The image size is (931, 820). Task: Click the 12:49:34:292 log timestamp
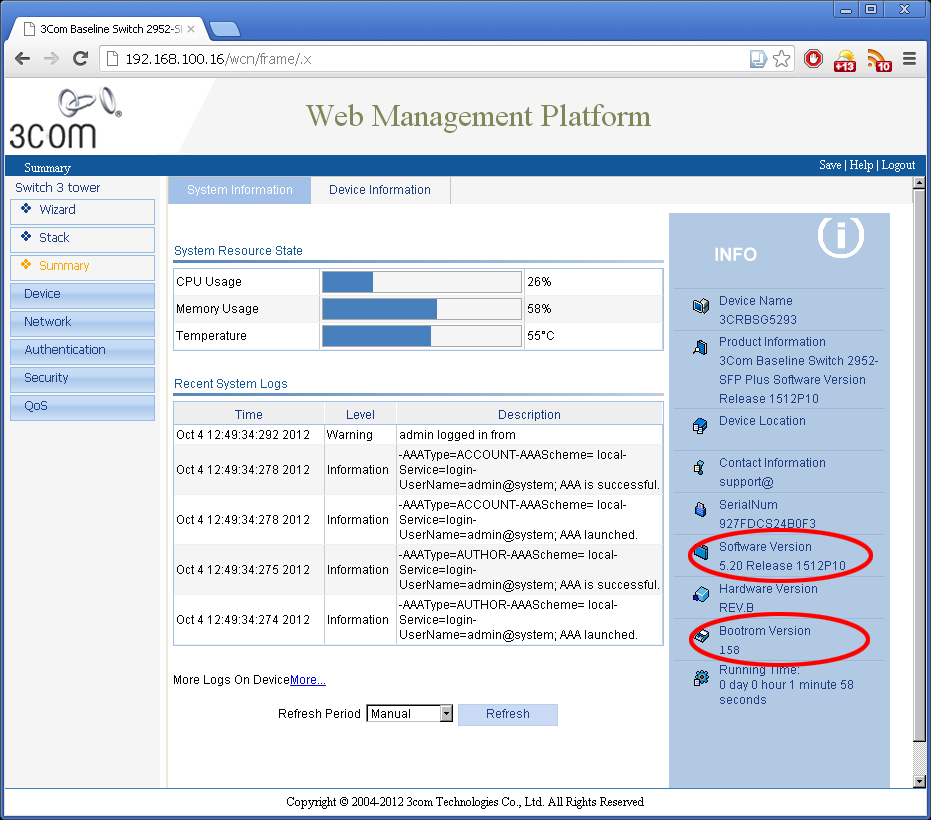(243, 435)
